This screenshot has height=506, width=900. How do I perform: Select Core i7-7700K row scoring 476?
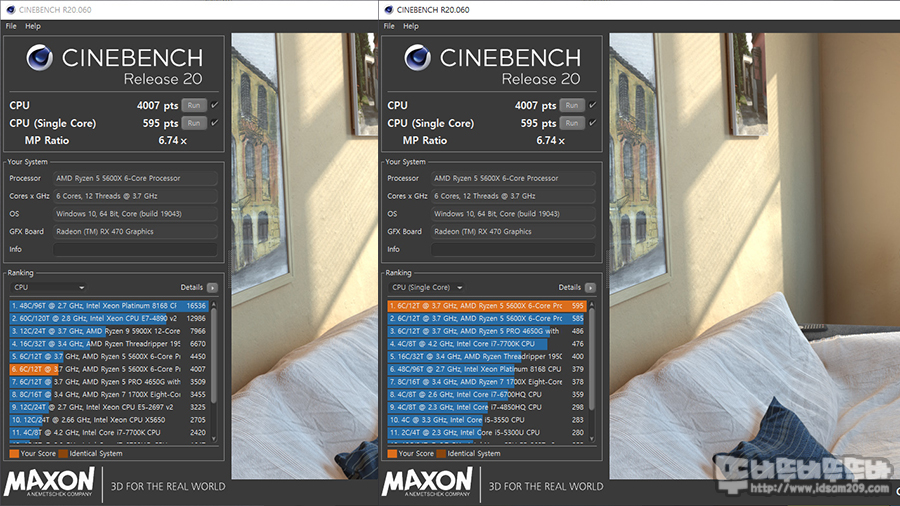click(487, 344)
